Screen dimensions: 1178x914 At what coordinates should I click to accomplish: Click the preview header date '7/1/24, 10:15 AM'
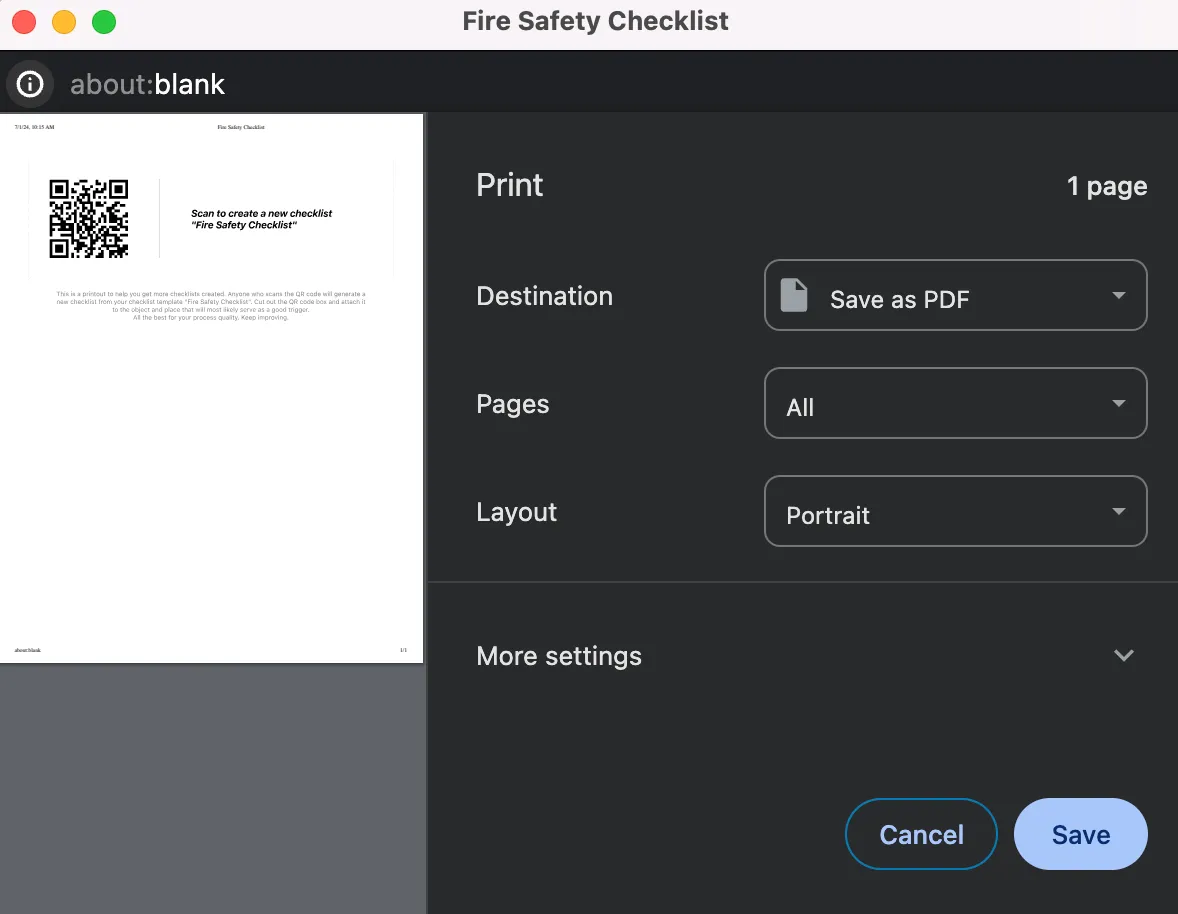tap(35, 127)
